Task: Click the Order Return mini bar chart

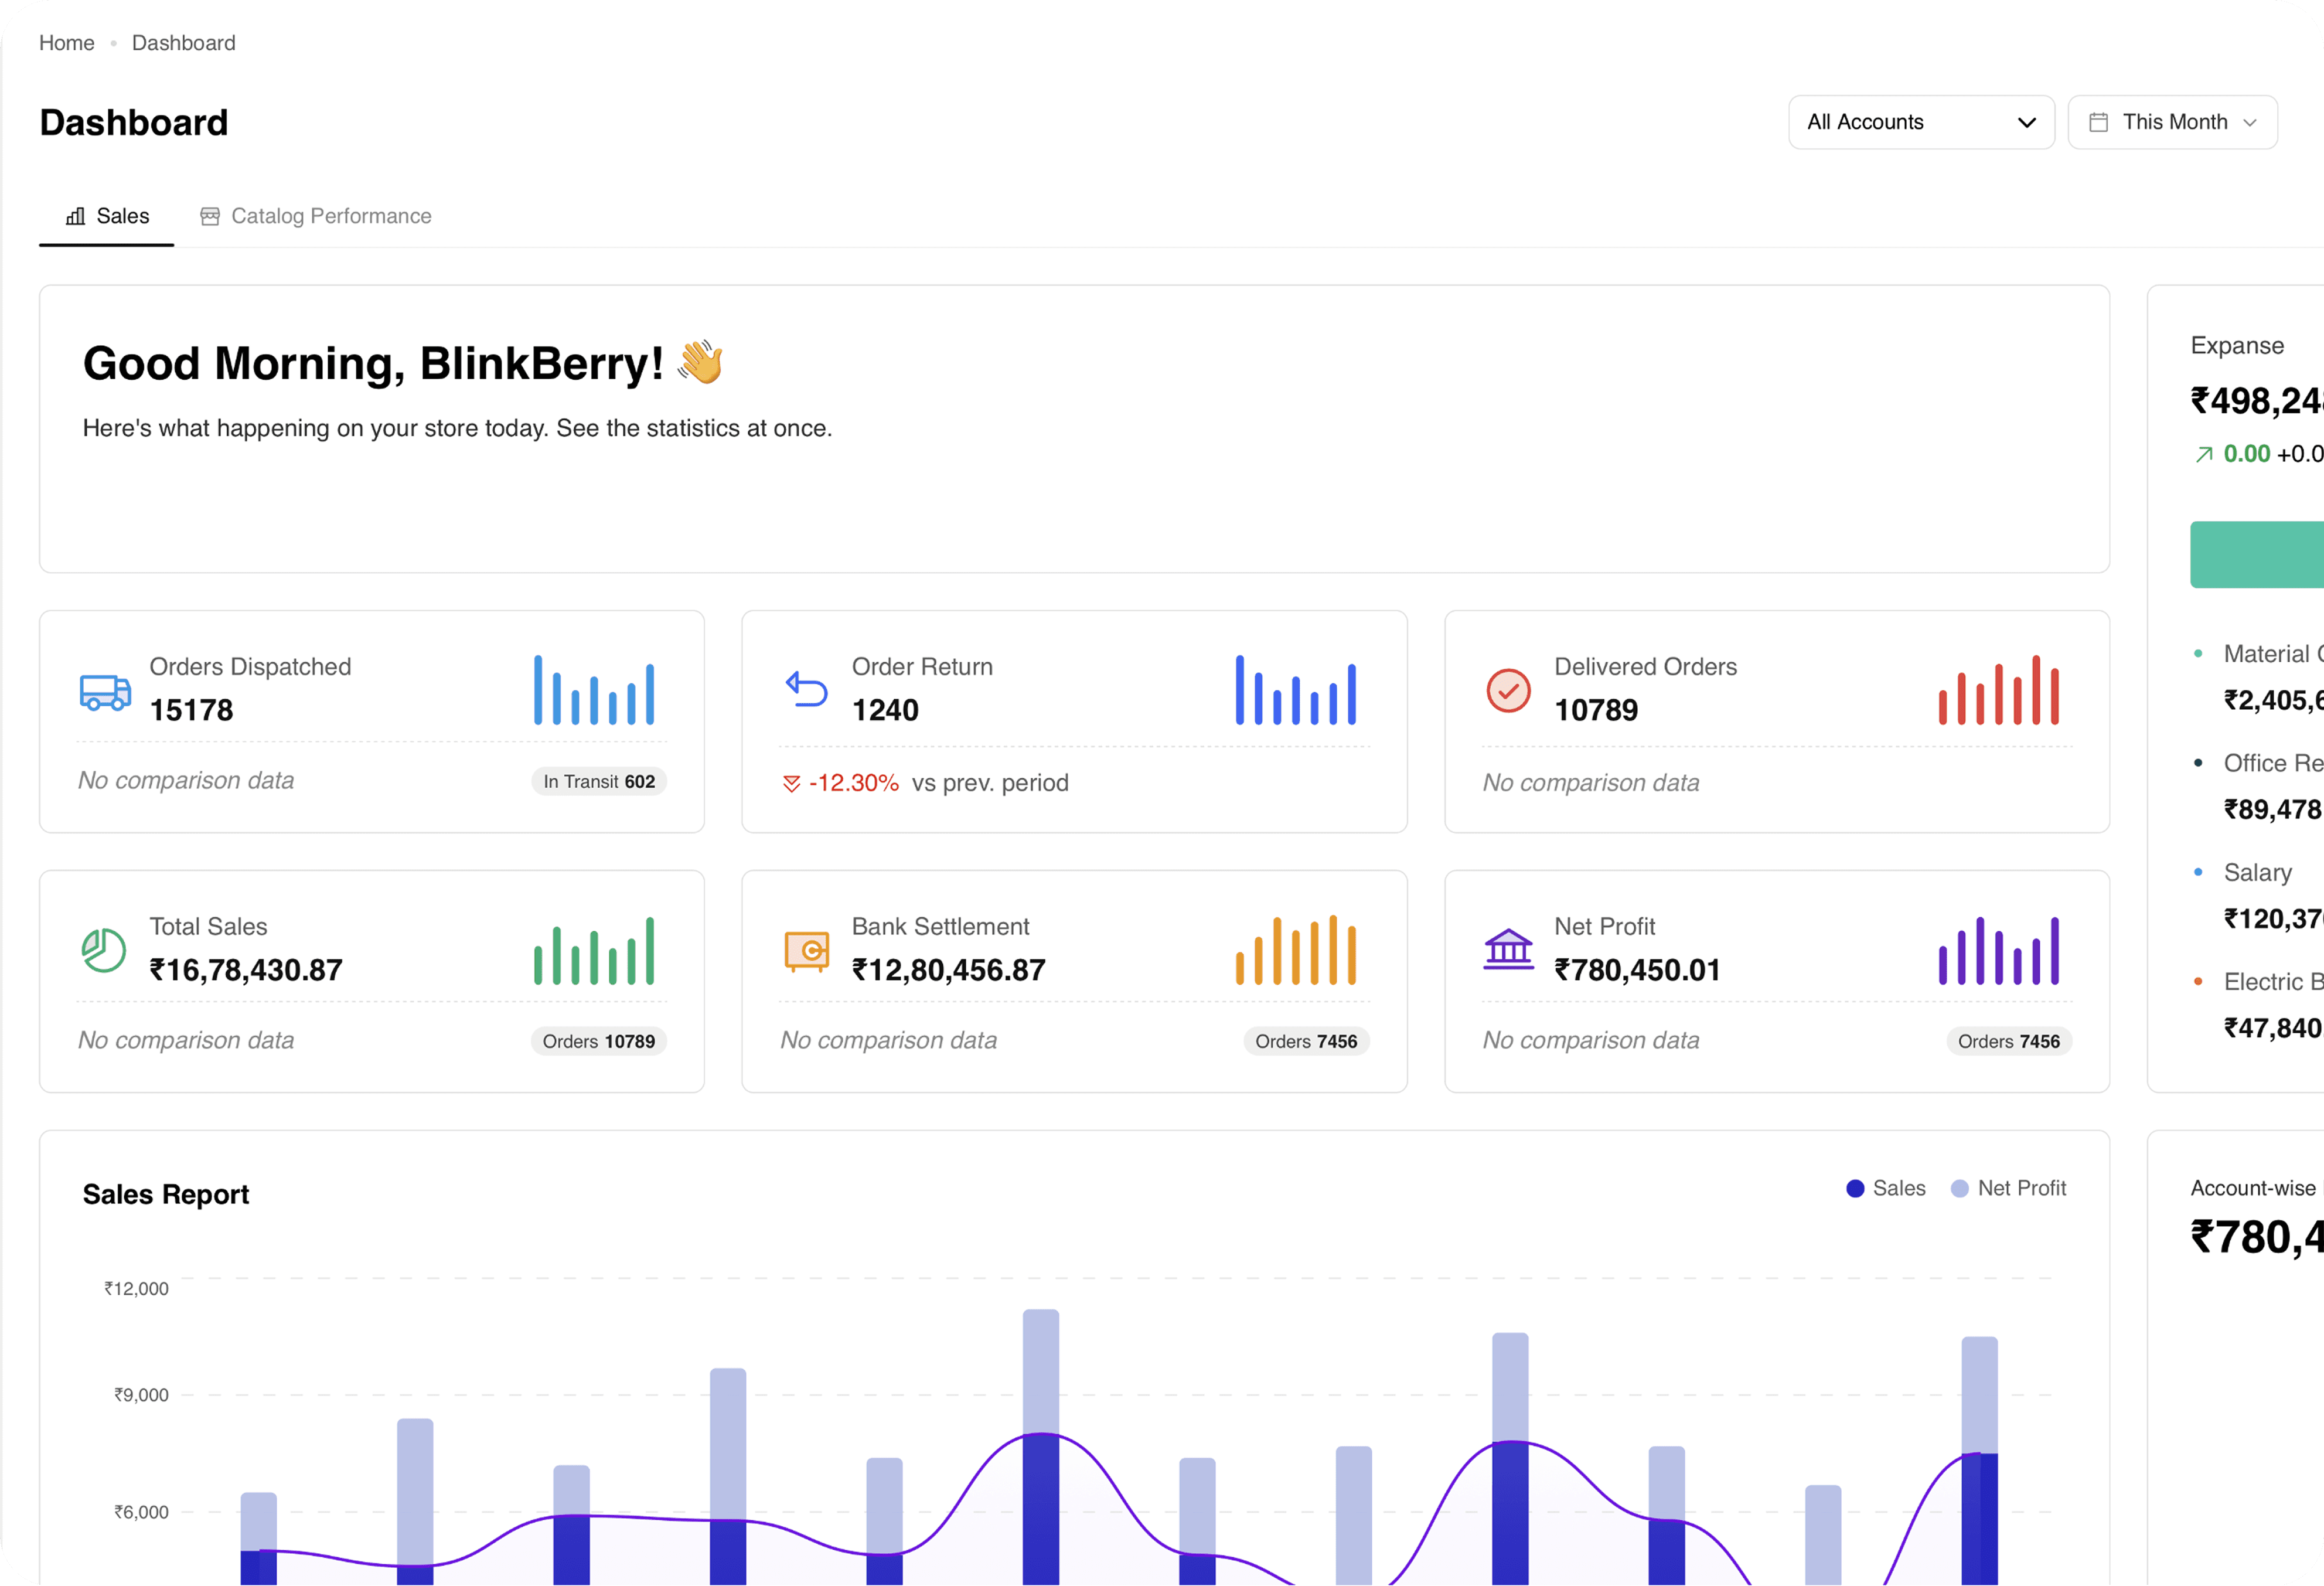Action: coord(1296,690)
